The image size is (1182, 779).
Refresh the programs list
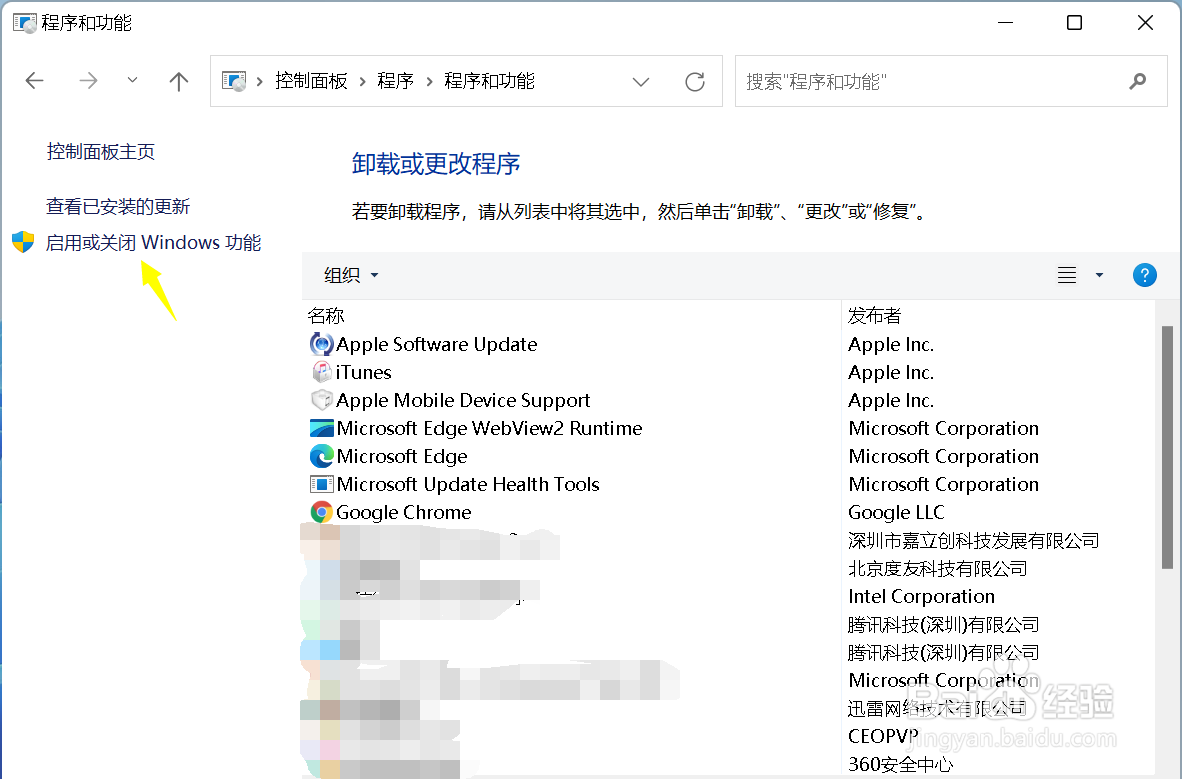pos(694,81)
